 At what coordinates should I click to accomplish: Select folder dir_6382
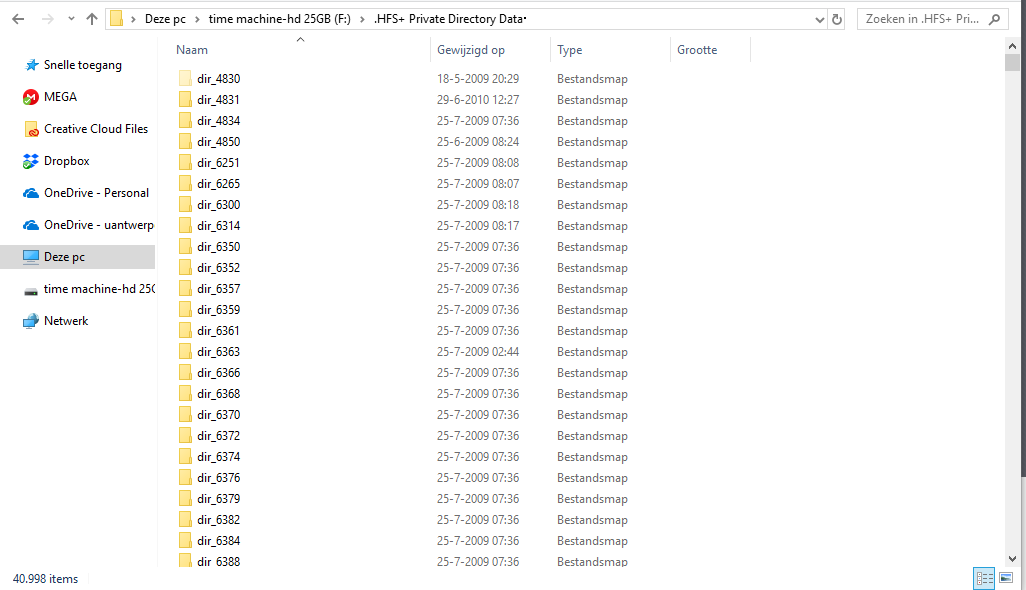point(219,519)
